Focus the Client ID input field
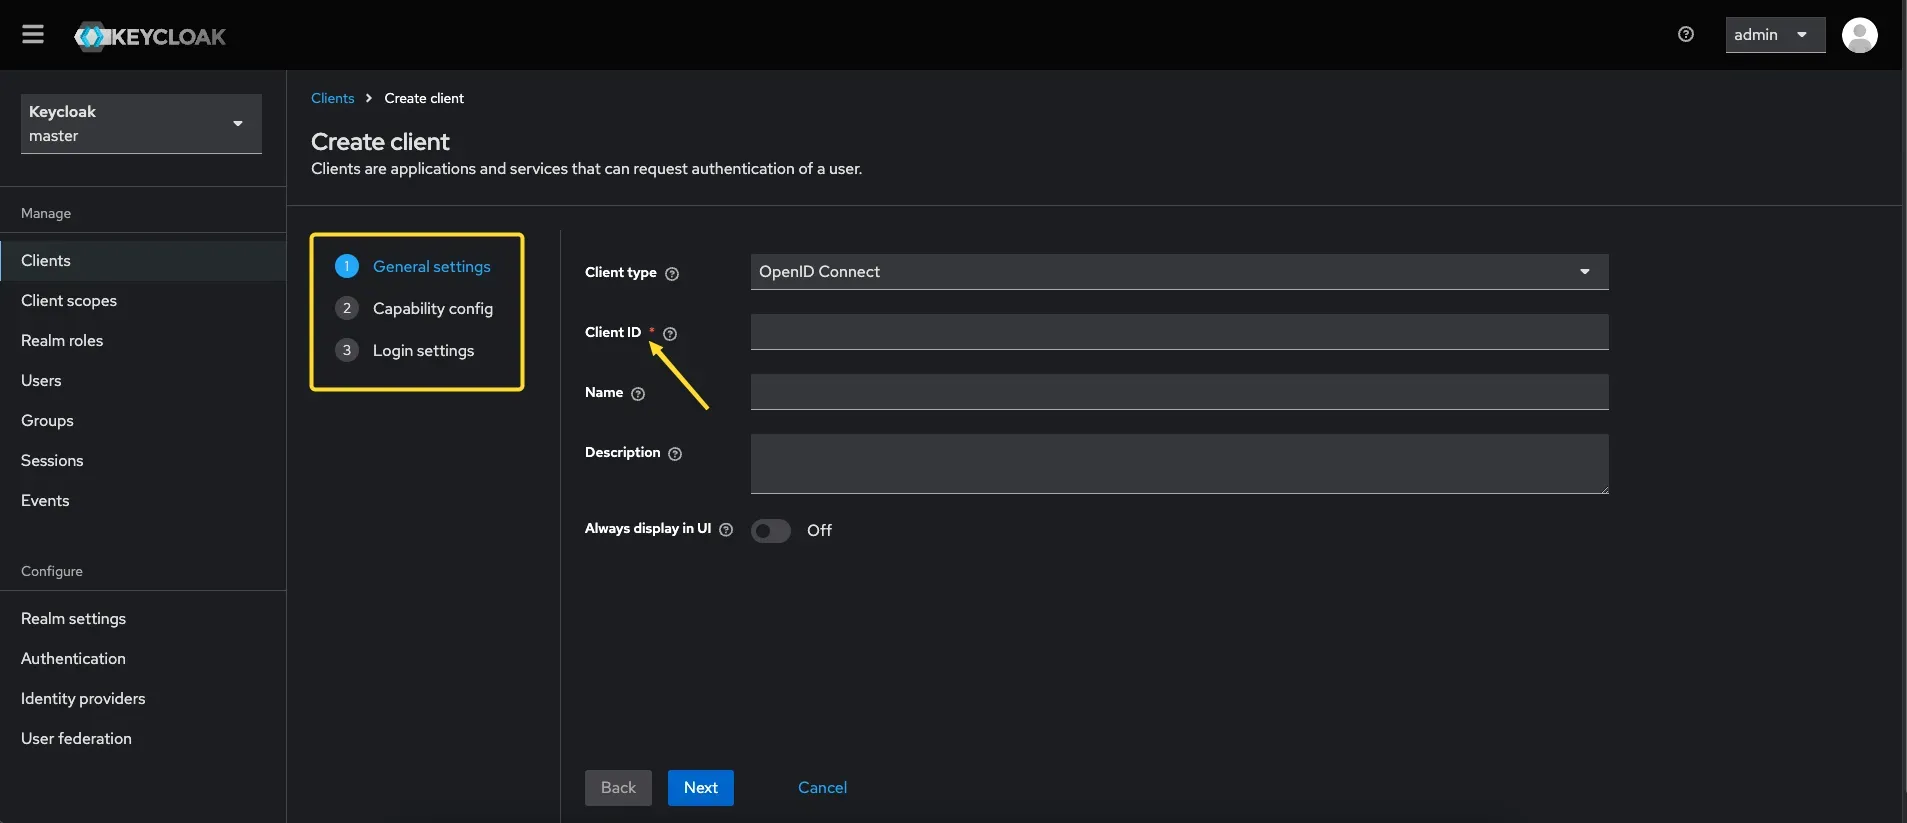 pos(1178,332)
